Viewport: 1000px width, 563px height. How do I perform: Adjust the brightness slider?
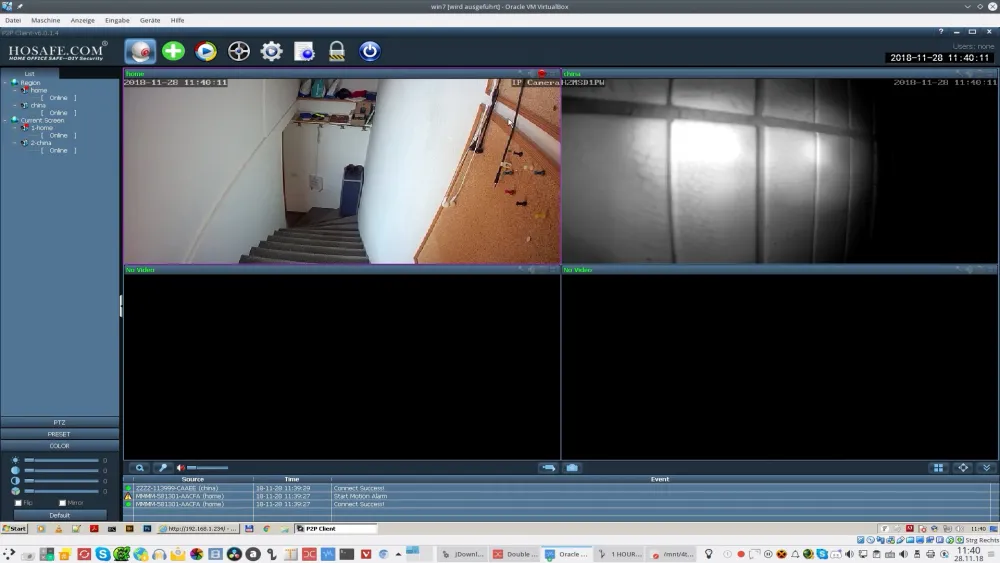point(61,460)
